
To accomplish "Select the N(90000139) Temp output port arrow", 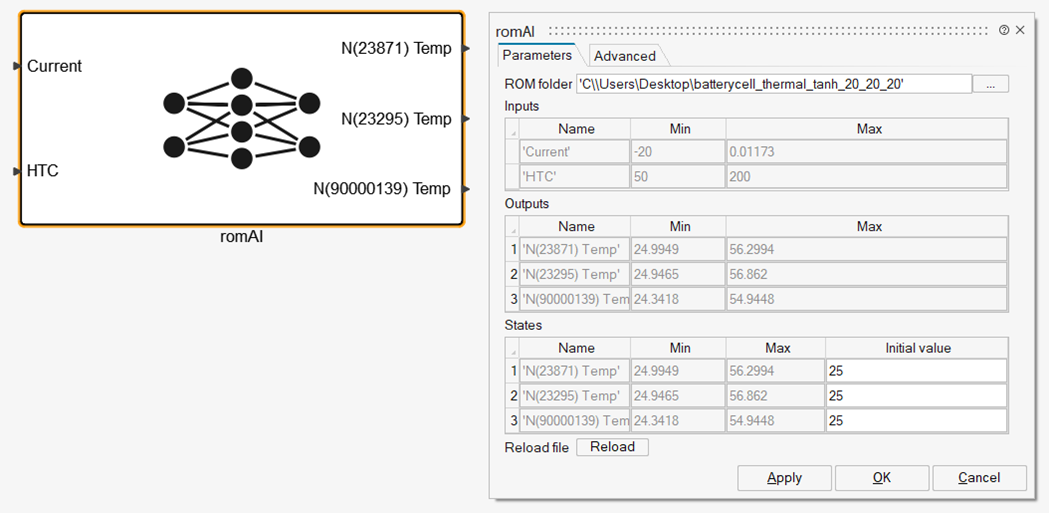I will 467,189.
